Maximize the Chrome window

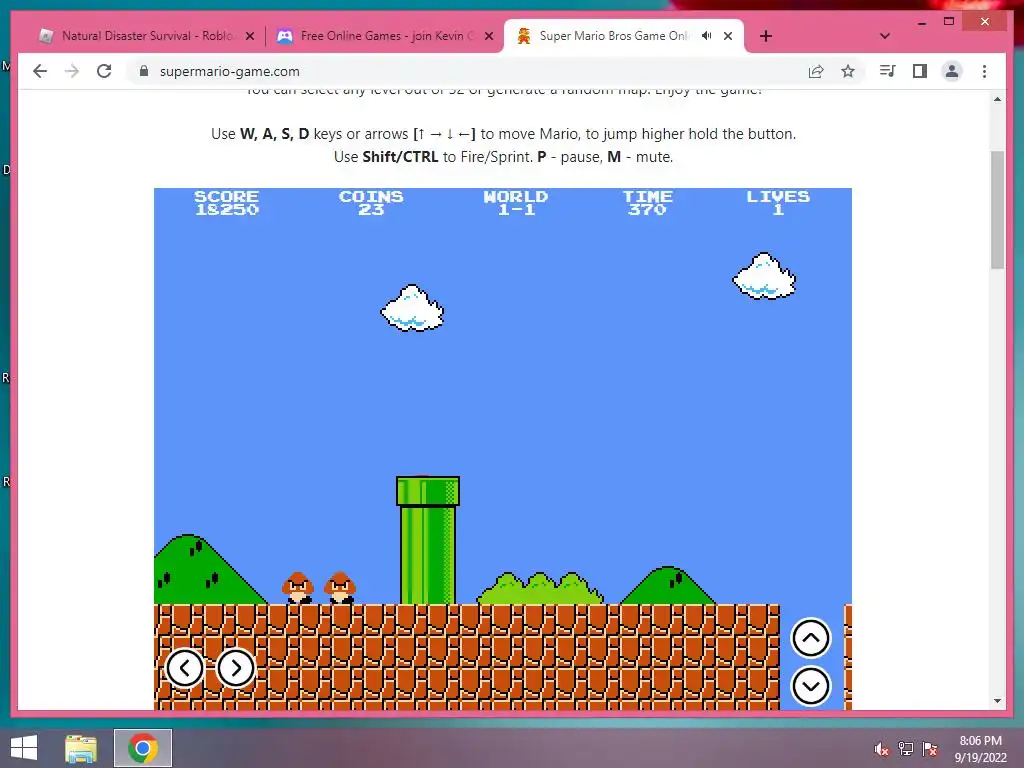click(949, 22)
